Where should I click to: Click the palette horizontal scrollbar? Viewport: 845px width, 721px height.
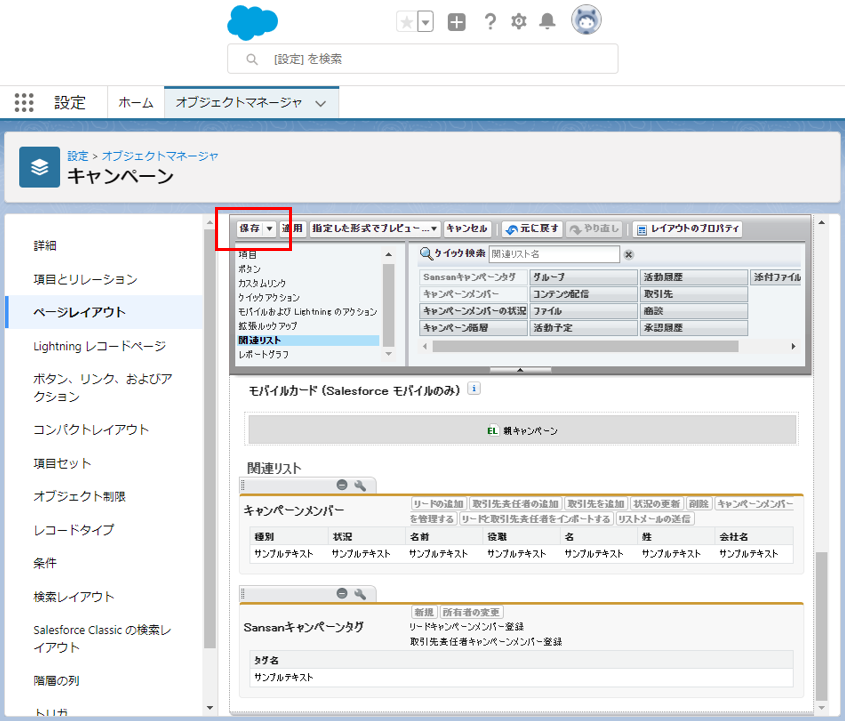(600, 346)
